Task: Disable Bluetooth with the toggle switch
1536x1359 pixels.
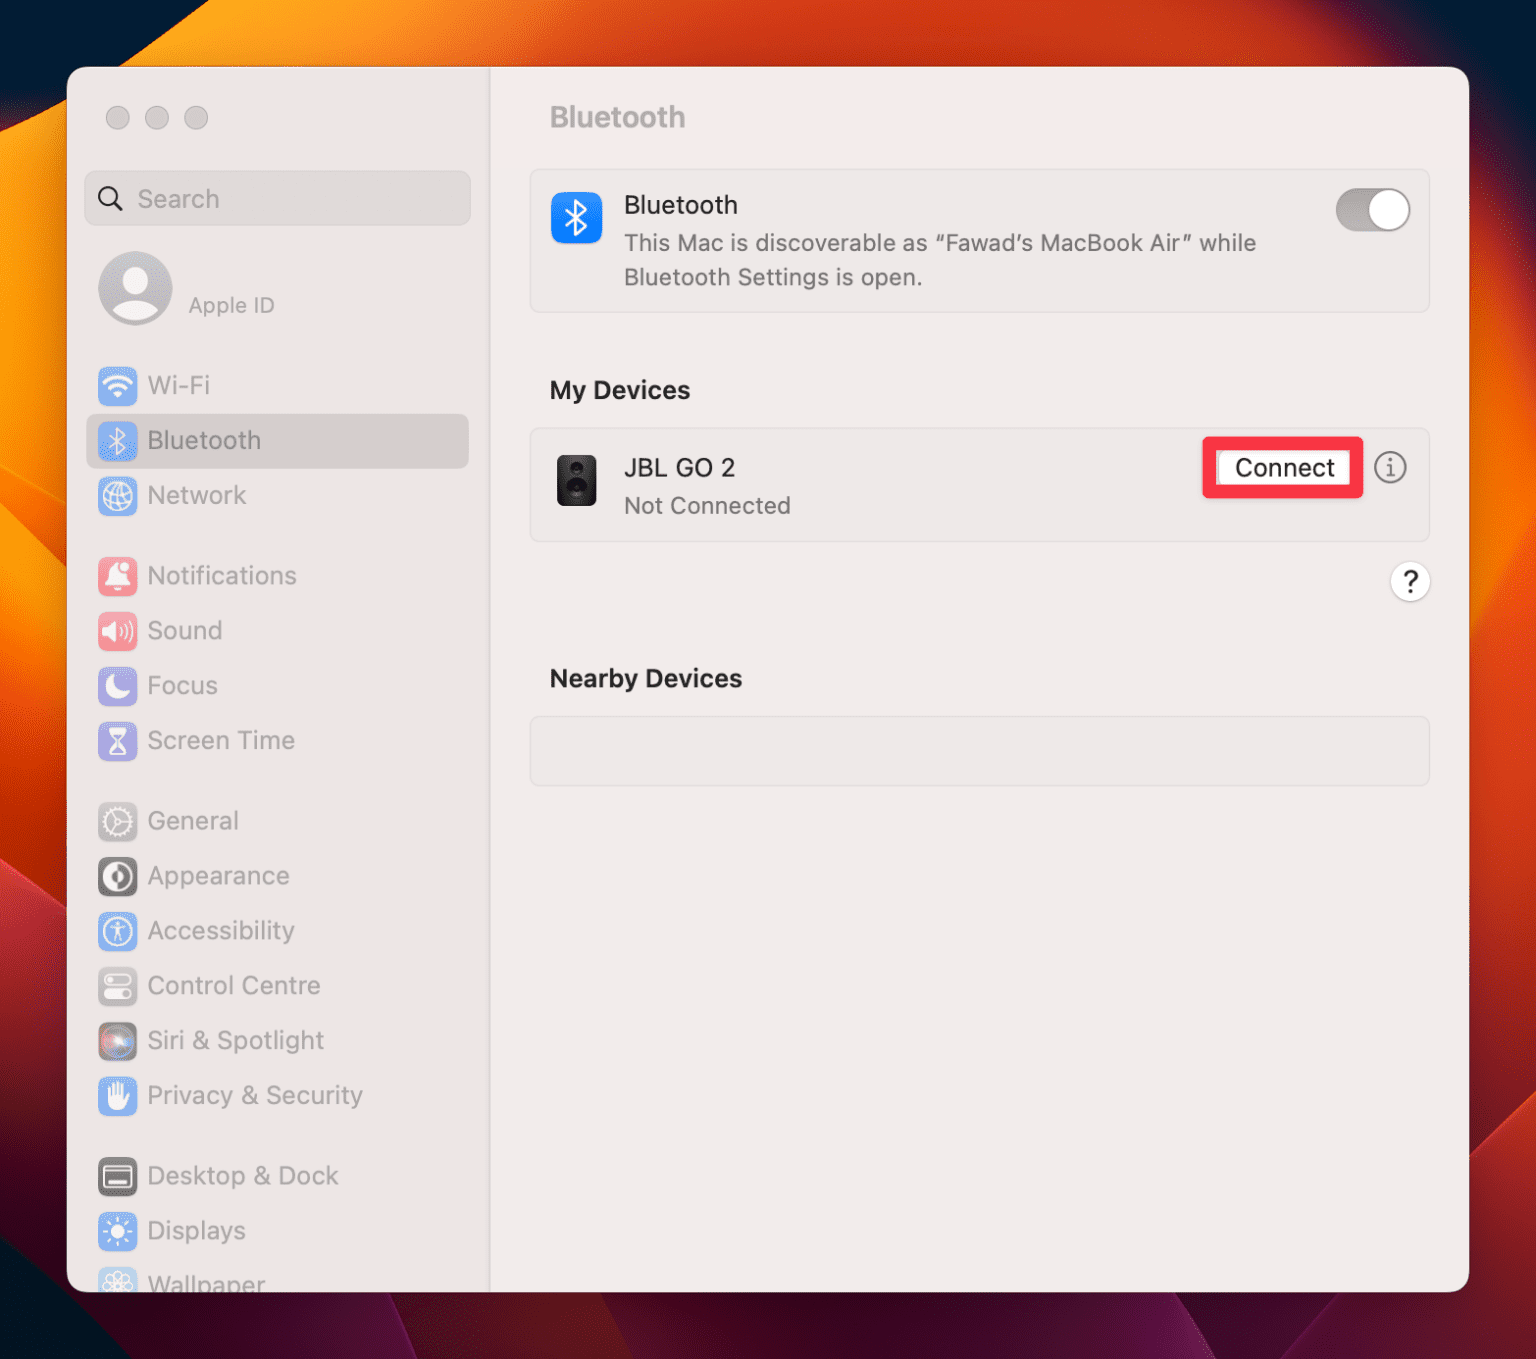Action: point(1372,210)
